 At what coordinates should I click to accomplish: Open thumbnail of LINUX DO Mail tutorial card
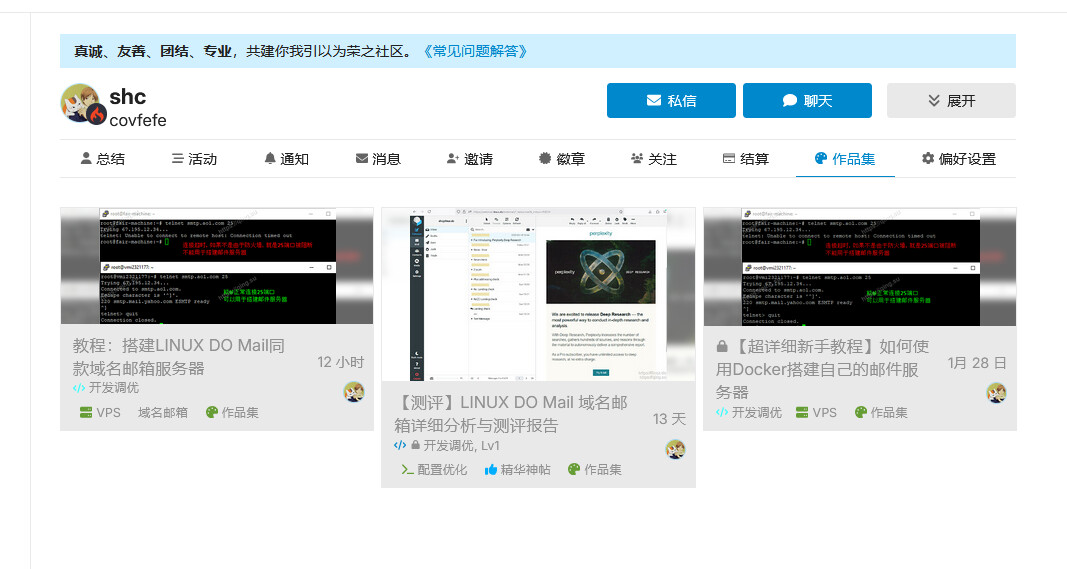tap(217, 265)
